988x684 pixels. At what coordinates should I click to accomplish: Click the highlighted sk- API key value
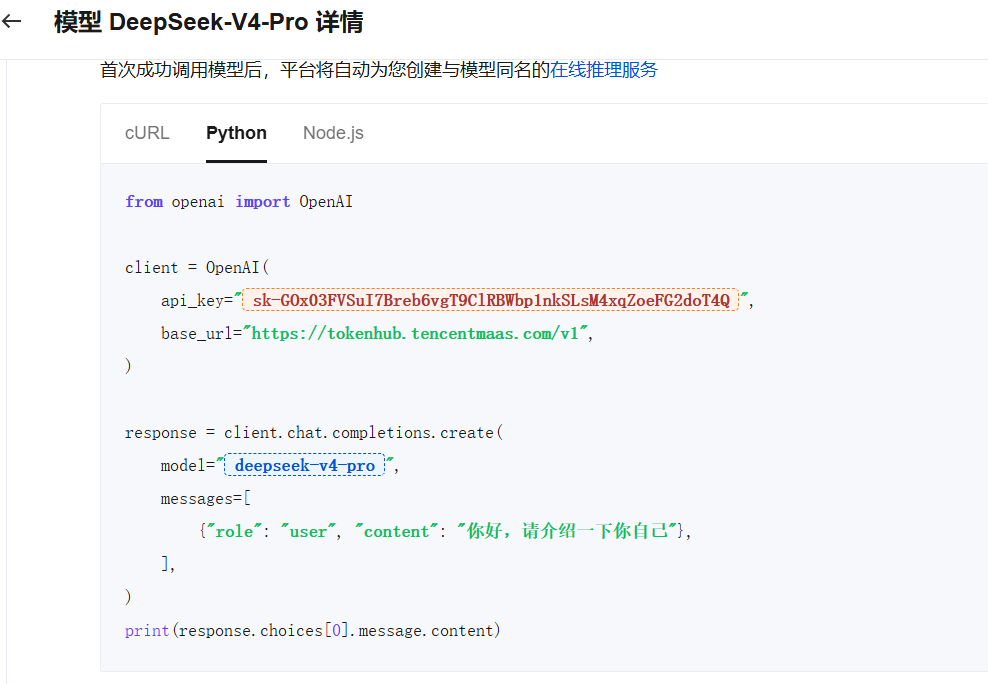tap(491, 300)
